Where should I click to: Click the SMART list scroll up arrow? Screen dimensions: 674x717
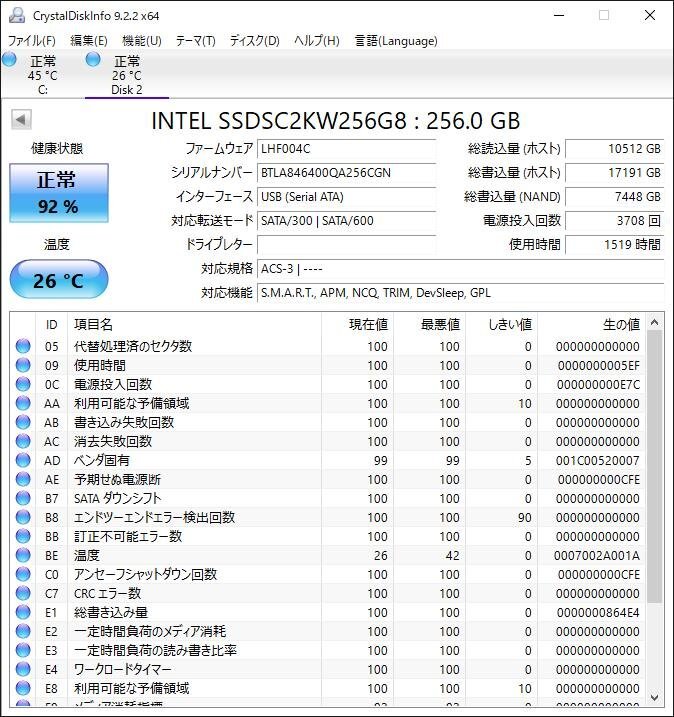tap(654, 322)
